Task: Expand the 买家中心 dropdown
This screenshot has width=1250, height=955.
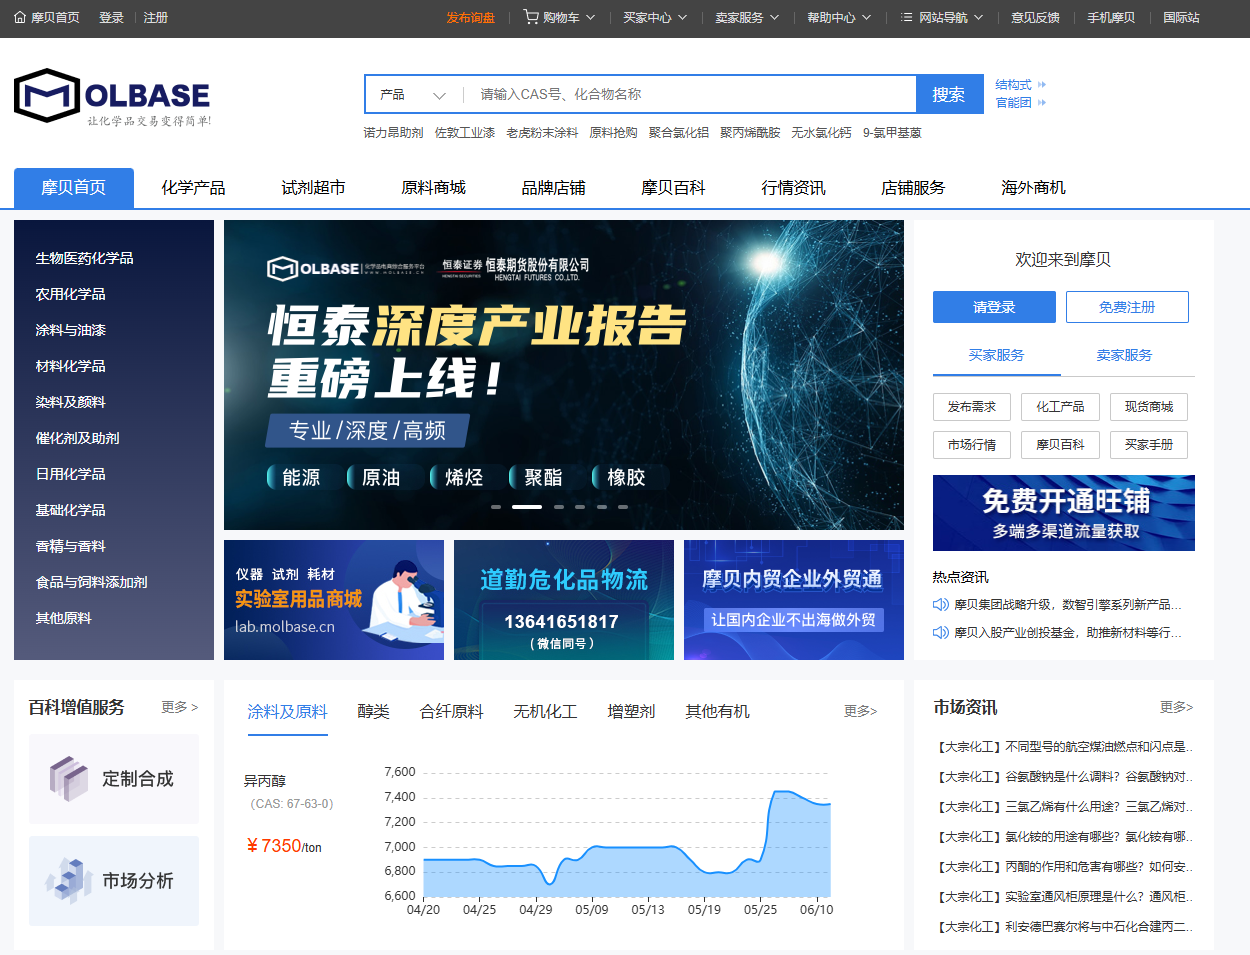Action: pos(655,17)
